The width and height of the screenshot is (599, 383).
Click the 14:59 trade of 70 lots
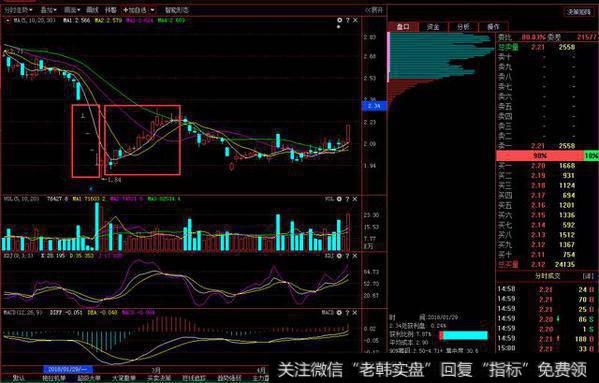pyautogui.click(x=547, y=299)
